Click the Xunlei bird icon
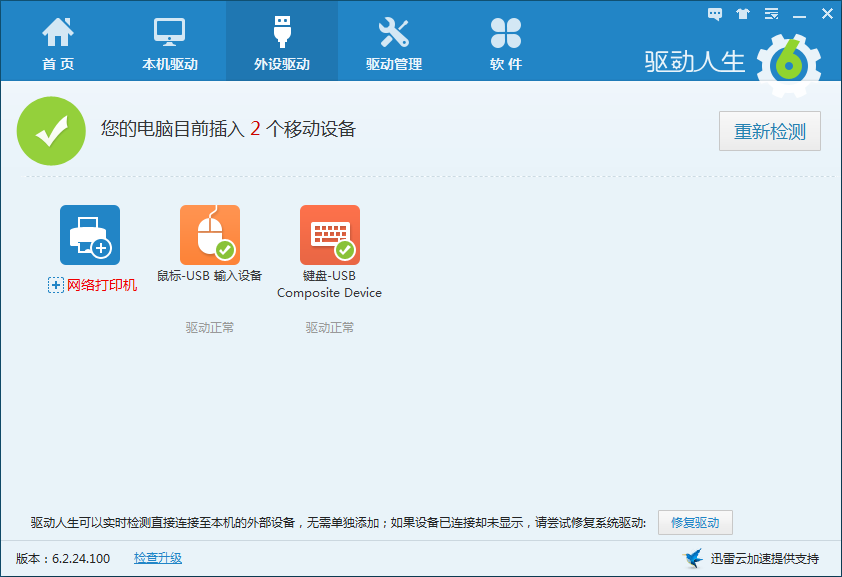This screenshot has height=577, width=842. click(693, 558)
